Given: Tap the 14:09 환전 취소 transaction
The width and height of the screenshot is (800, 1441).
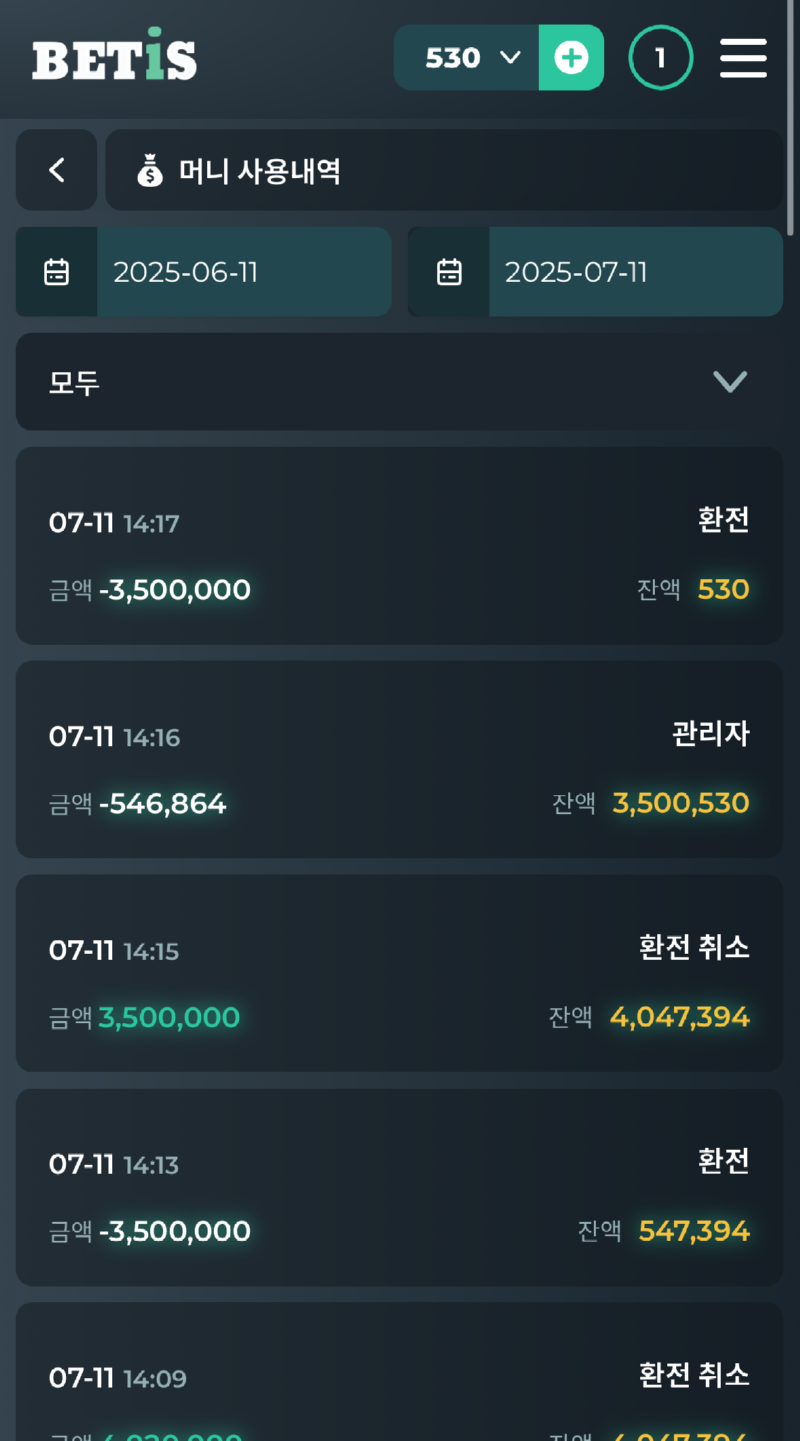Looking at the screenshot, I should tap(399, 1380).
